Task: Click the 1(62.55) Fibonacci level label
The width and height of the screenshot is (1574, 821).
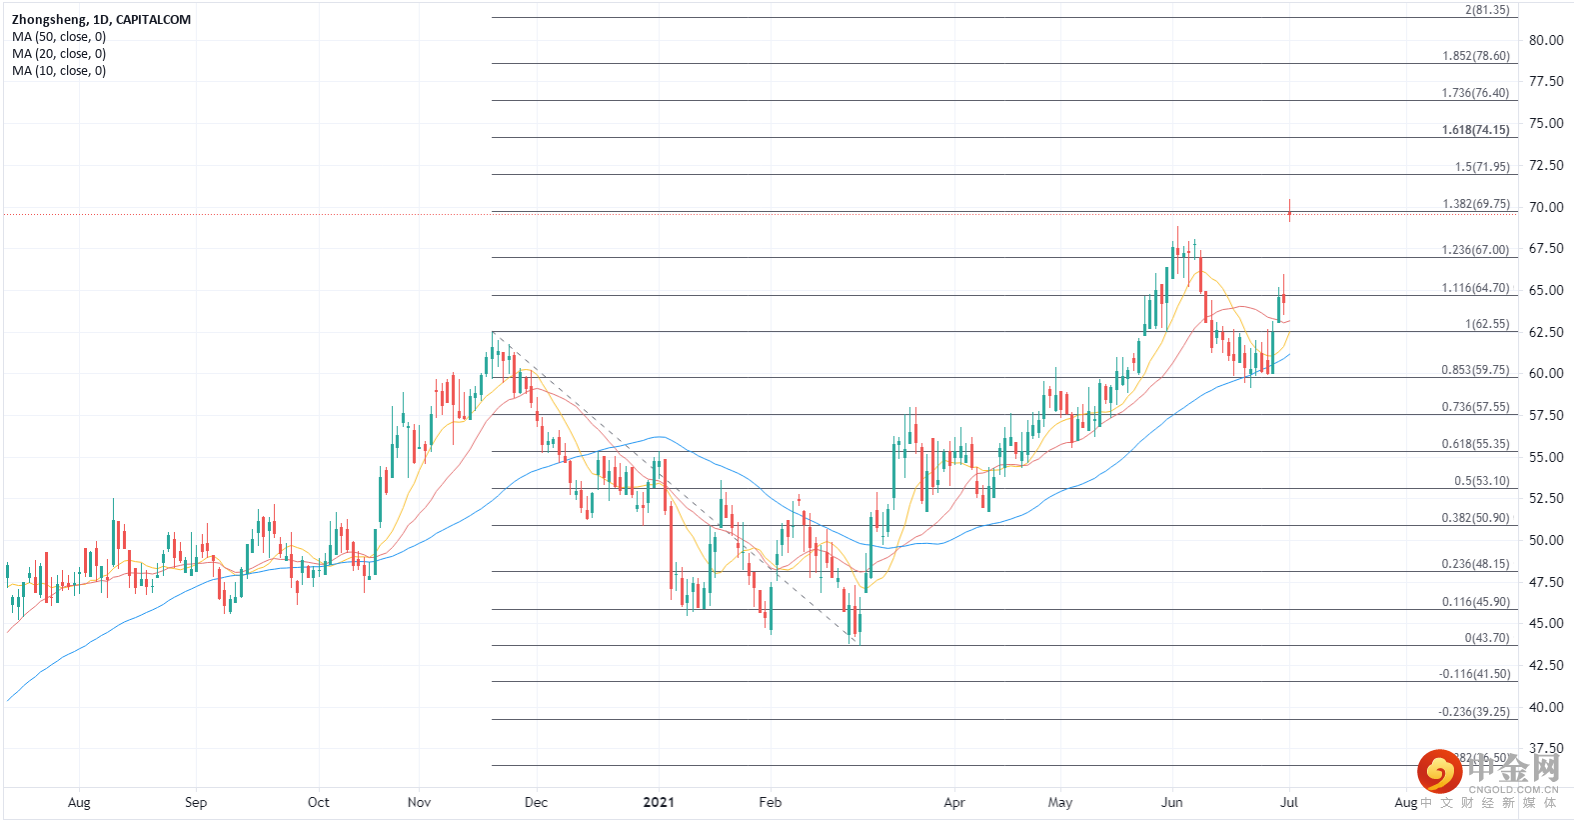Action: tap(1487, 324)
